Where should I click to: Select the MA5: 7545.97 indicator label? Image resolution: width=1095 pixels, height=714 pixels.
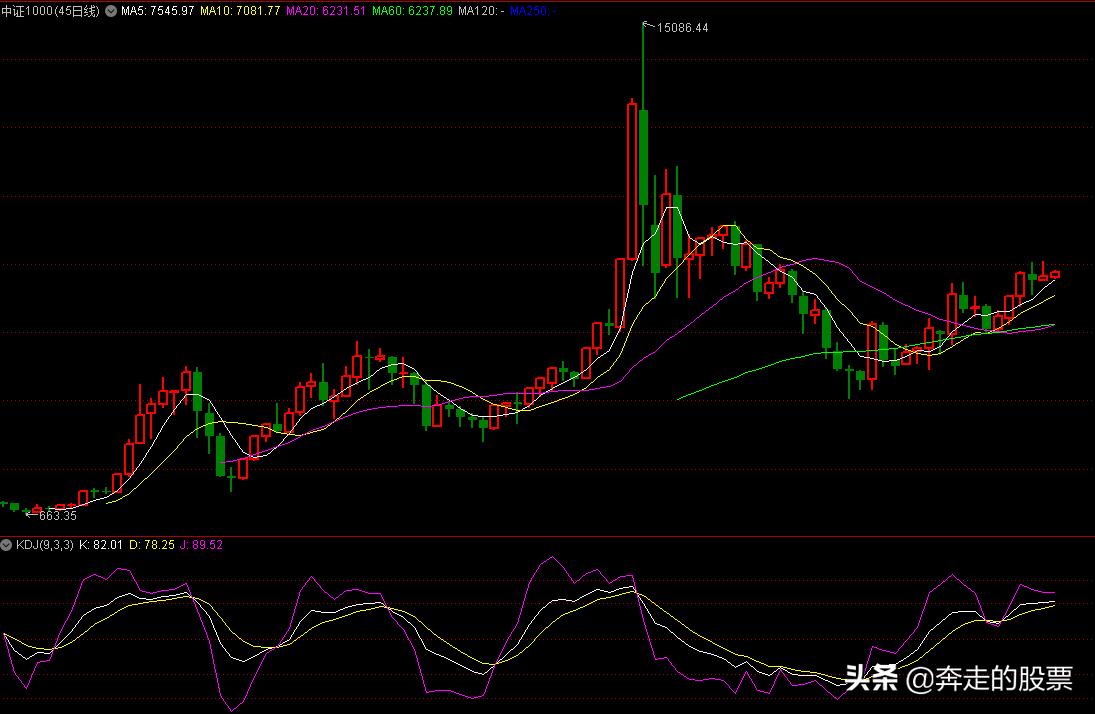[157, 10]
